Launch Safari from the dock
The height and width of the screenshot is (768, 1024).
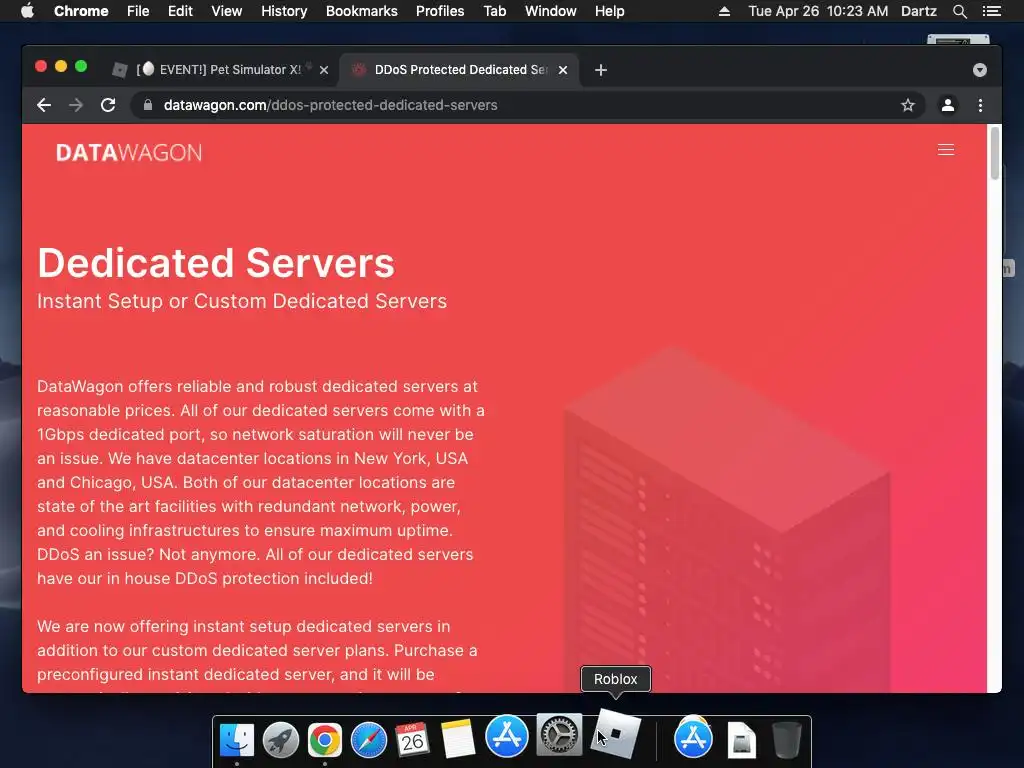(369, 739)
